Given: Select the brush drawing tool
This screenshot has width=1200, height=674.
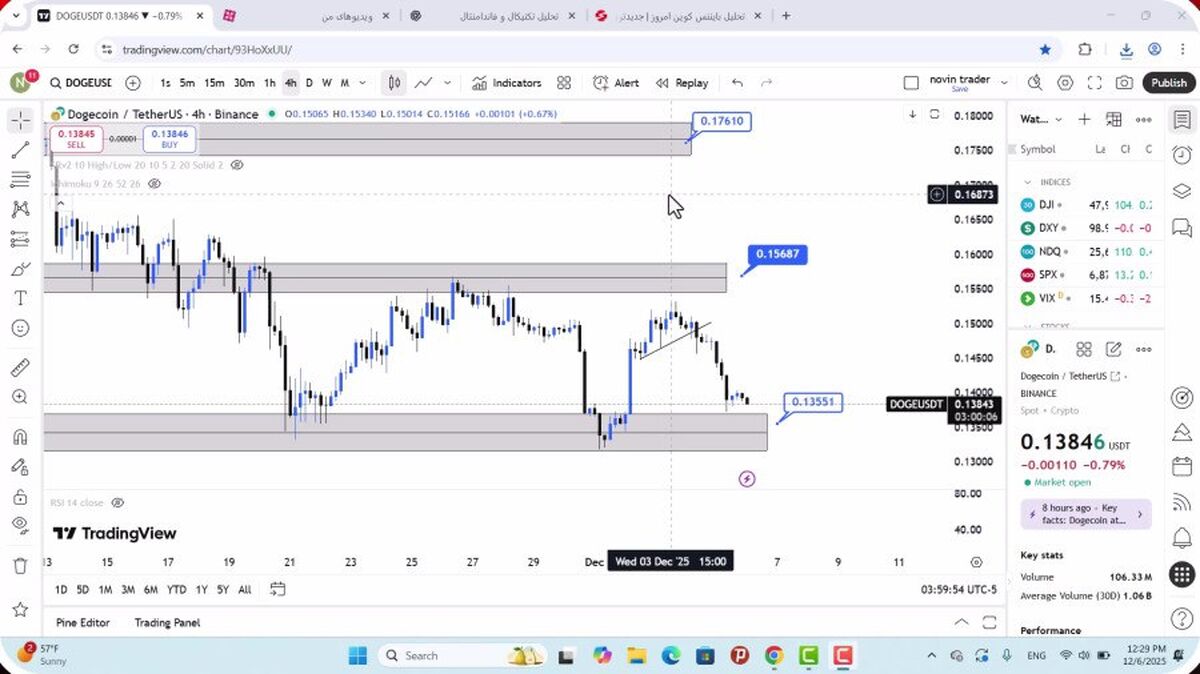Looking at the screenshot, I should (x=20, y=269).
